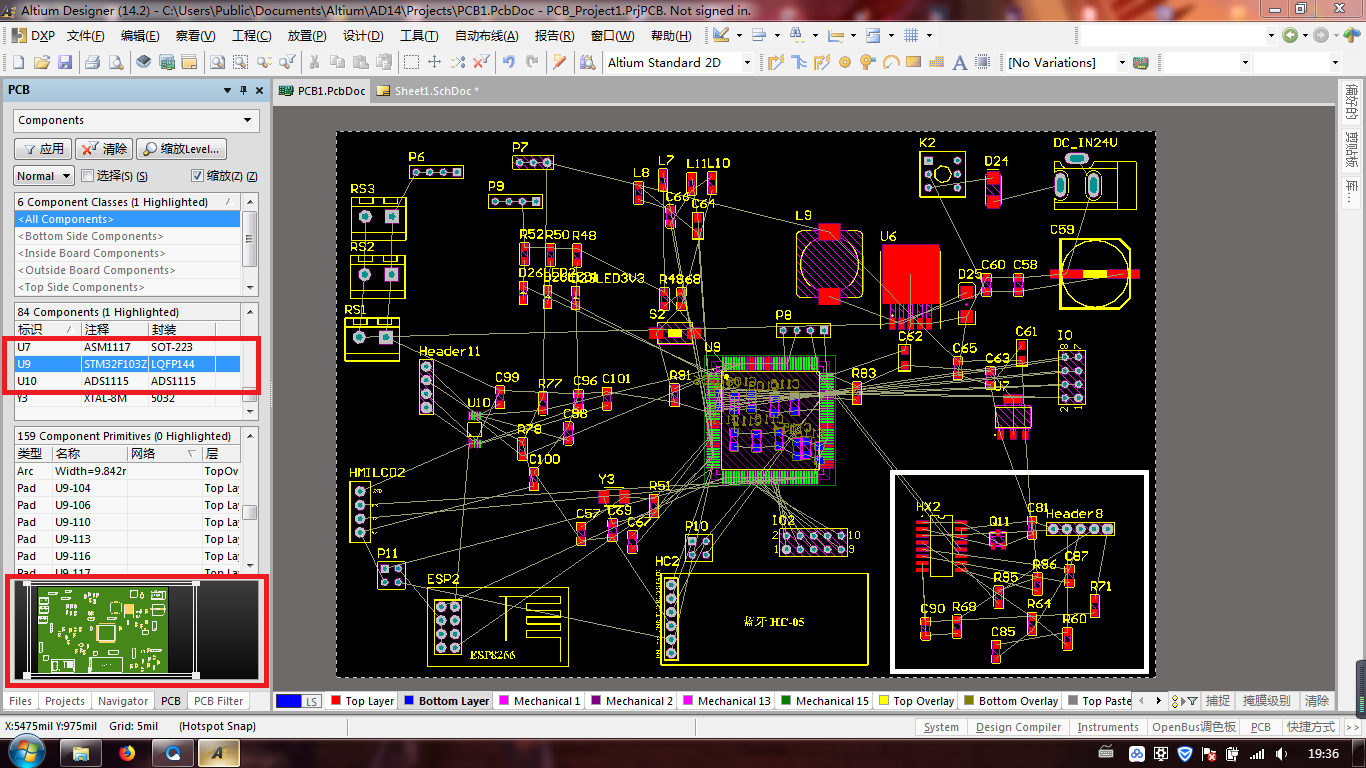Select the Place Pad tool
1366x768 pixels.
(844, 62)
